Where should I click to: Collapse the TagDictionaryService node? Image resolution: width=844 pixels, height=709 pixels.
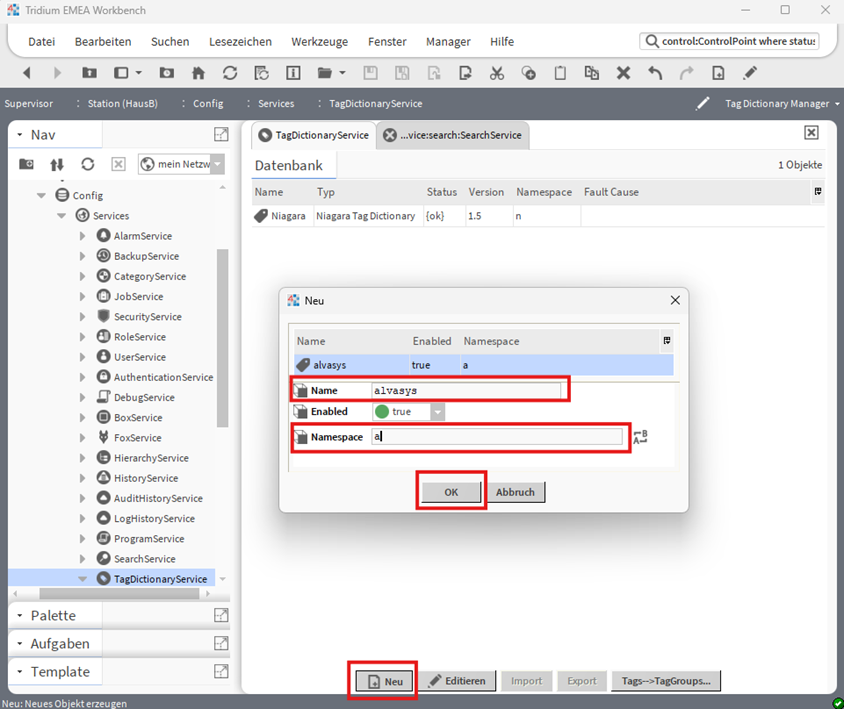pos(82,579)
